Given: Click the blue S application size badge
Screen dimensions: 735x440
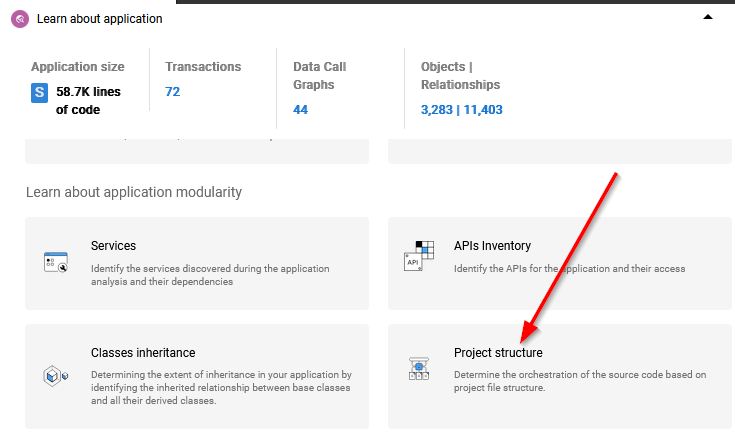Looking at the screenshot, I should click(x=39, y=93).
